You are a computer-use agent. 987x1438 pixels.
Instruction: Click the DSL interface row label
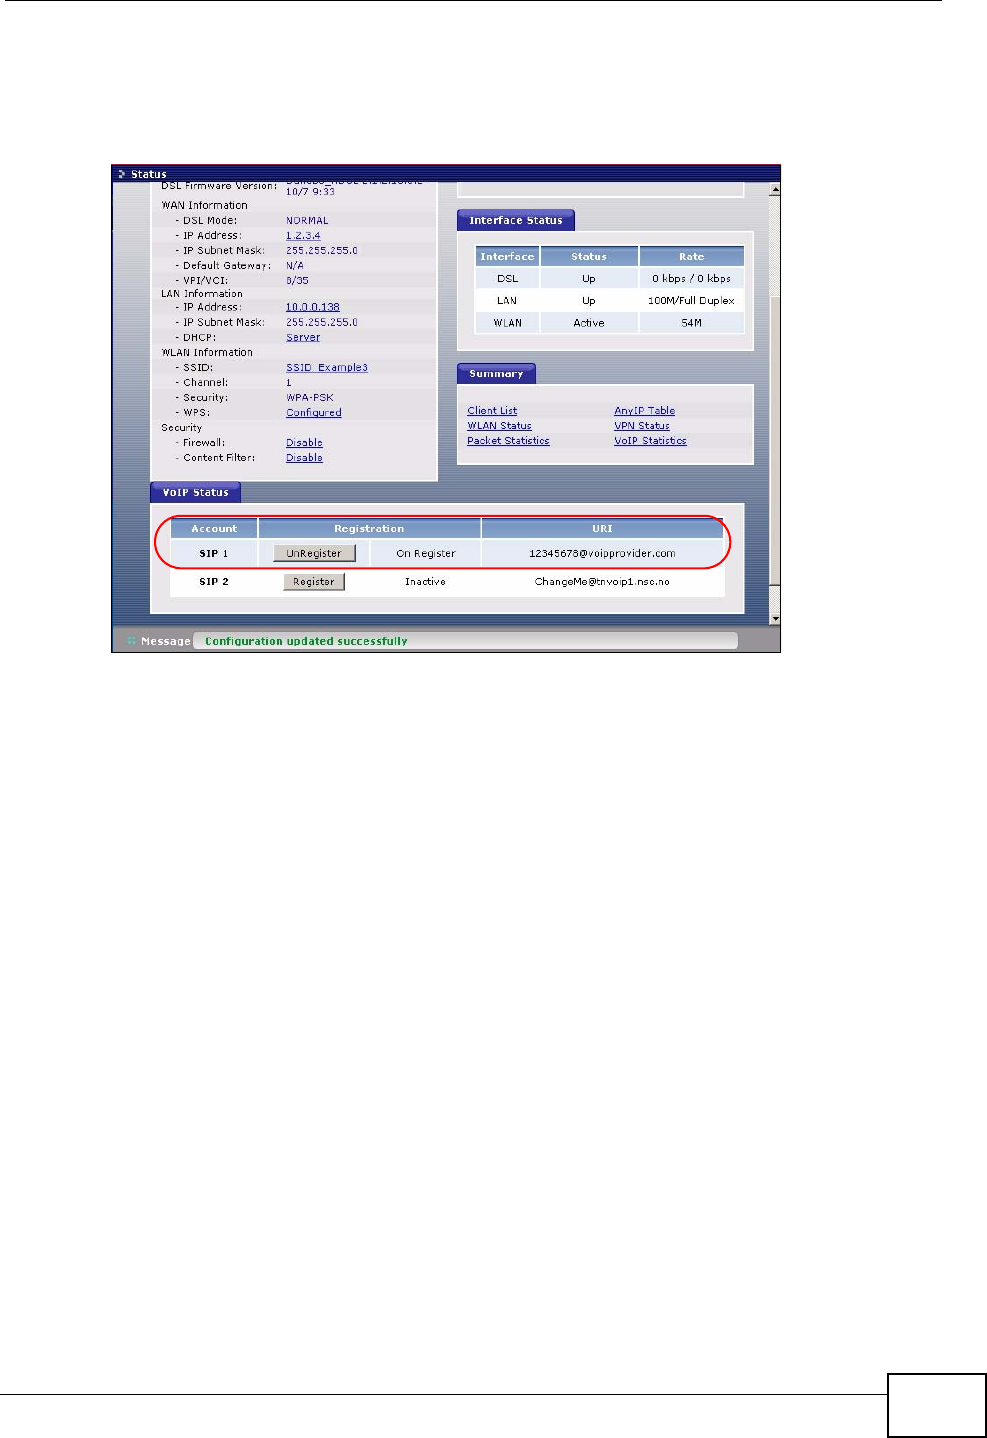[x=507, y=279]
